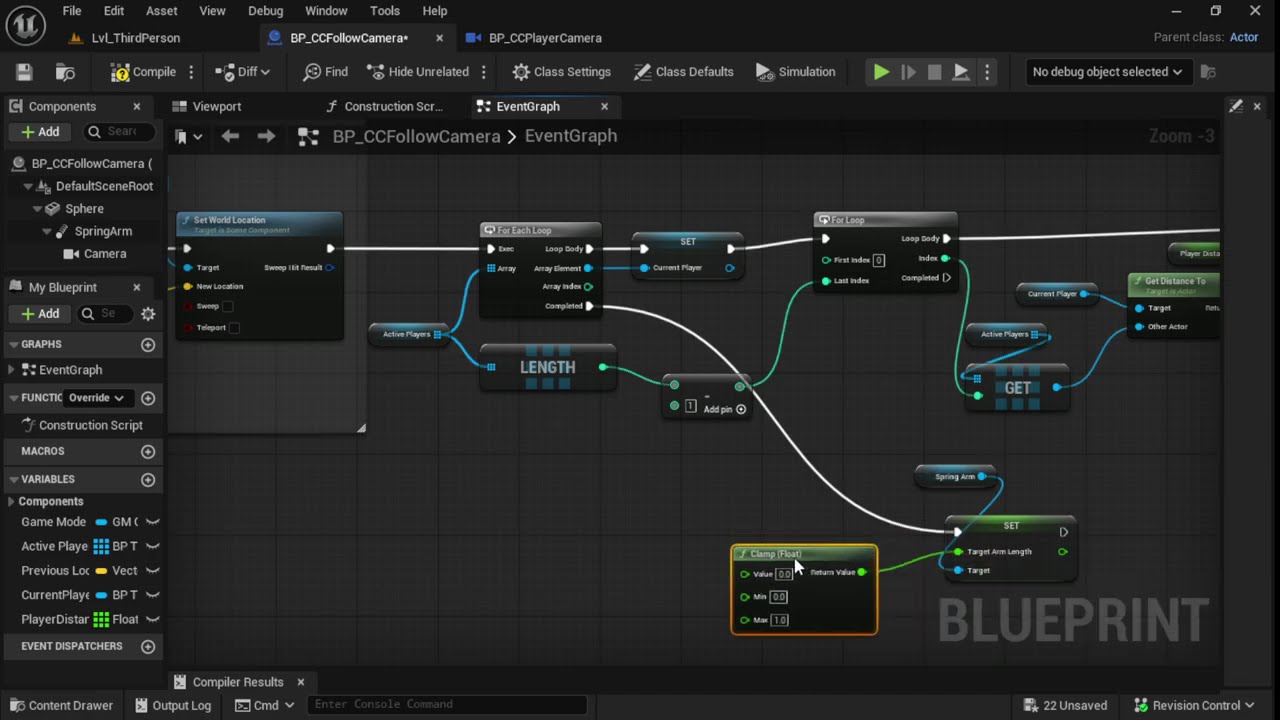Open the Debug menu
The image size is (1280, 720).
266,11
